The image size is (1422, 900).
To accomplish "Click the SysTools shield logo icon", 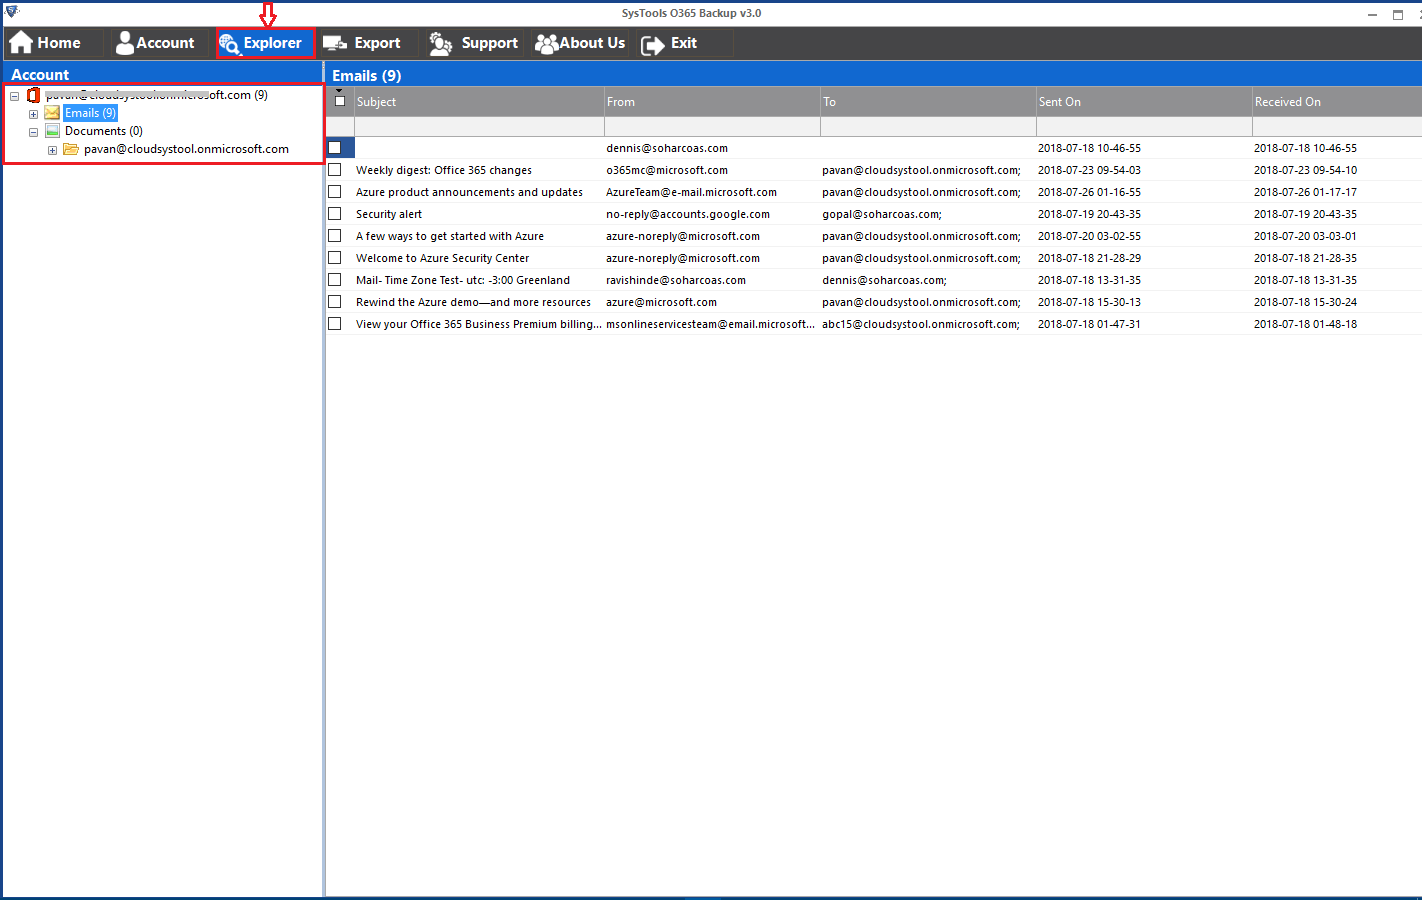I will tap(12, 12).
